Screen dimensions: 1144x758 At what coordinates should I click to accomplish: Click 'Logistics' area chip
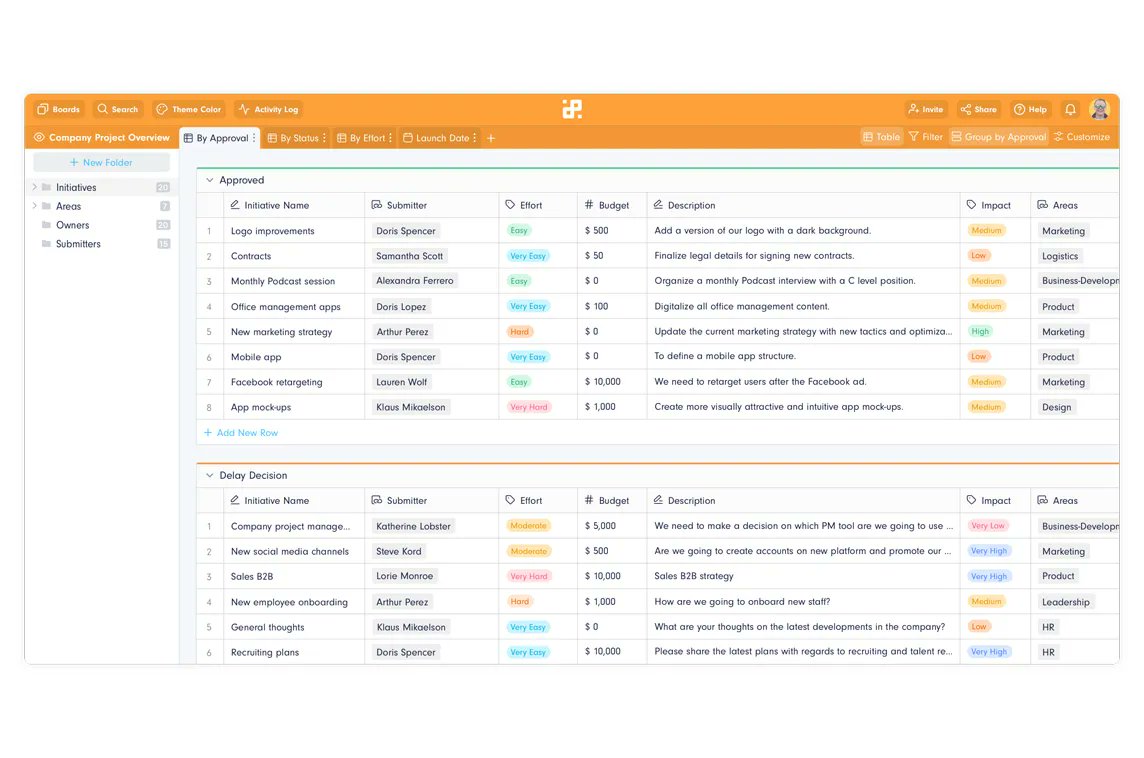1059,256
